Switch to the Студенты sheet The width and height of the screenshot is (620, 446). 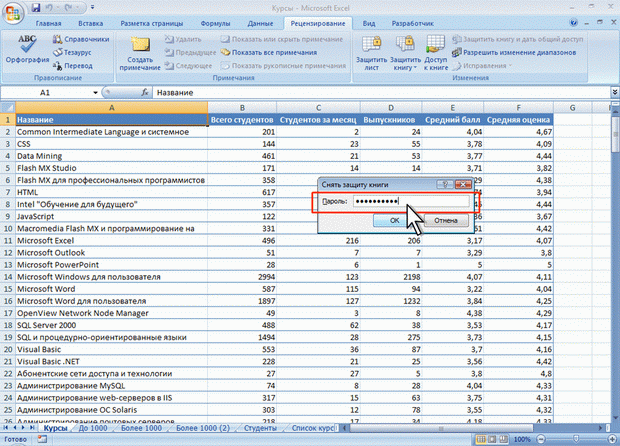click(260, 428)
